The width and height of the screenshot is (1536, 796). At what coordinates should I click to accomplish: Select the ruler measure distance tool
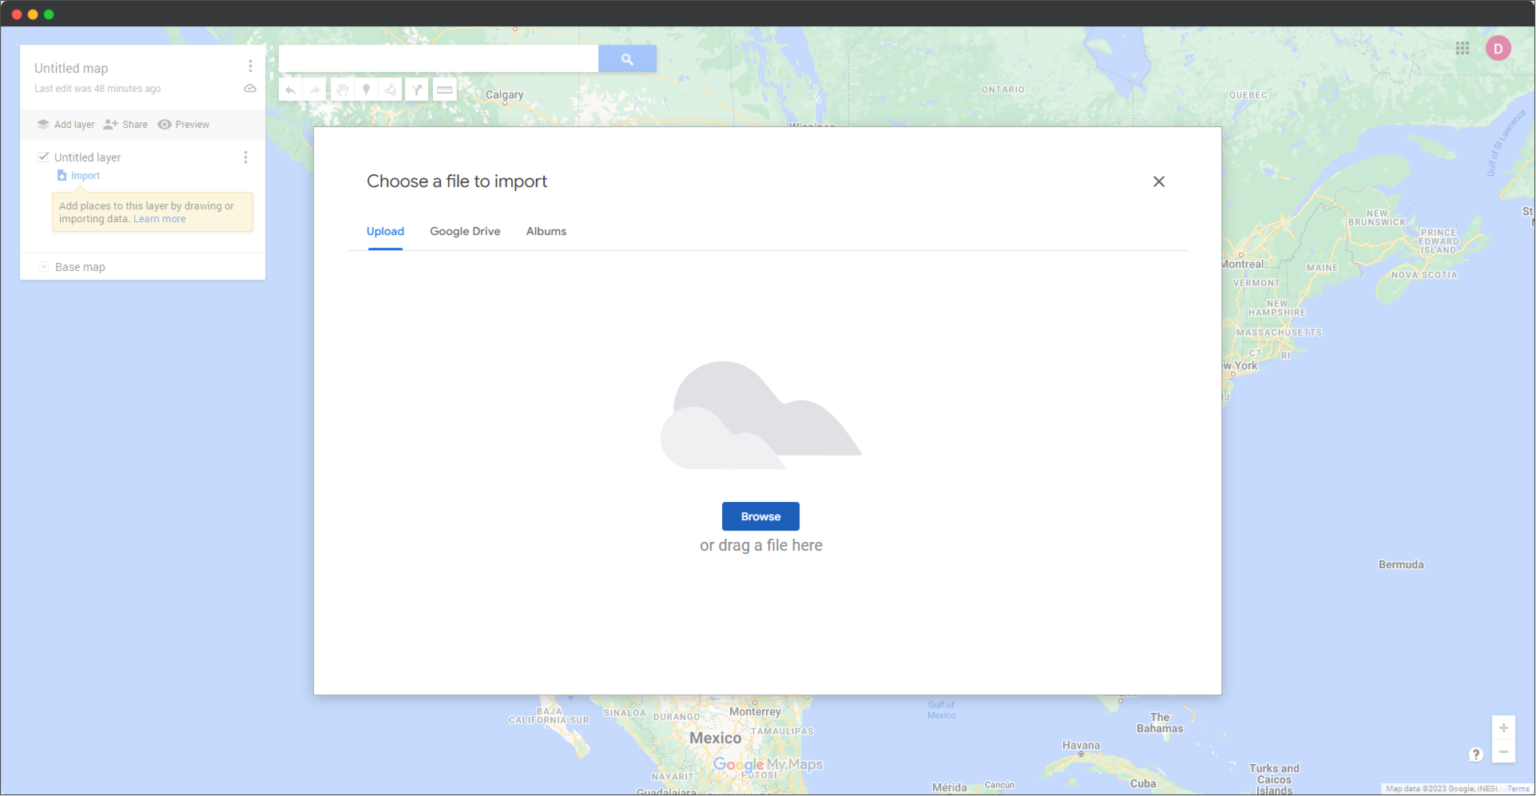coord(445,90)
